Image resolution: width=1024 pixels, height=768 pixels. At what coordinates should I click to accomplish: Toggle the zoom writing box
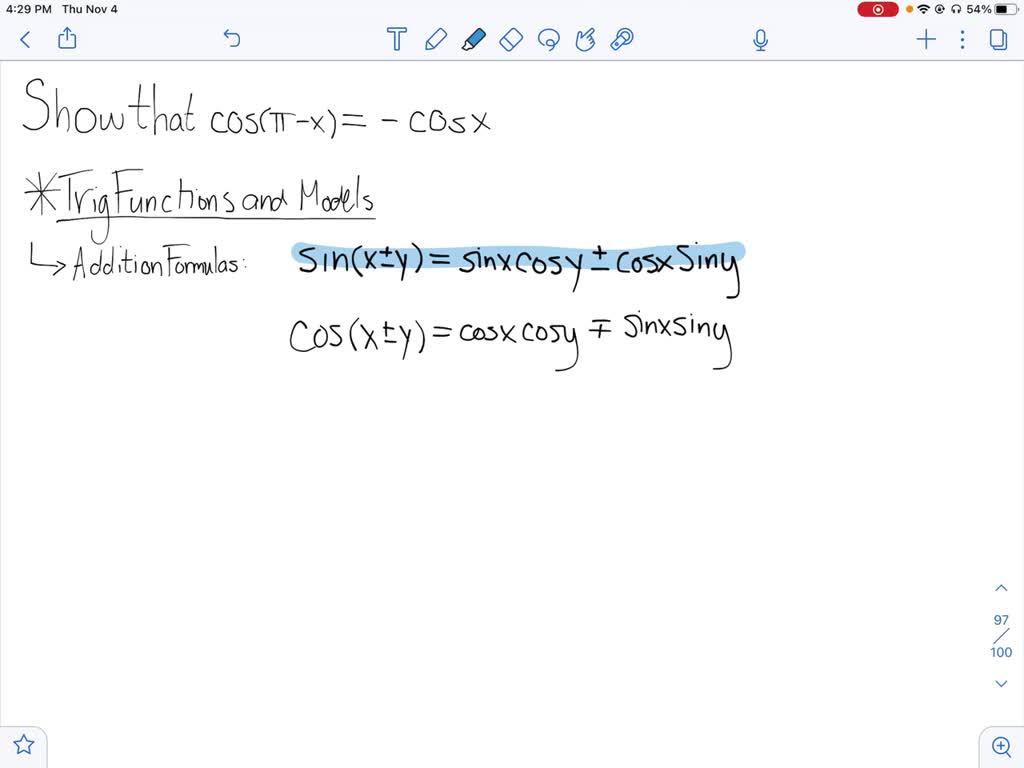pos(1001,746)
